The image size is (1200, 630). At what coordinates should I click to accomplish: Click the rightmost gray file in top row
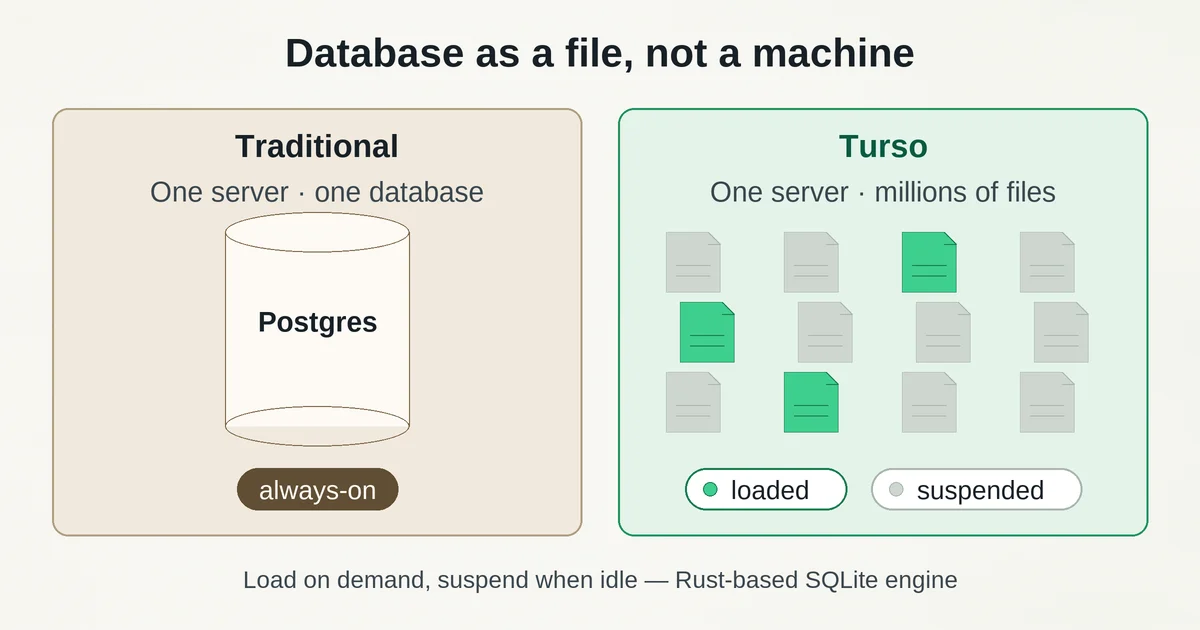1047,262
